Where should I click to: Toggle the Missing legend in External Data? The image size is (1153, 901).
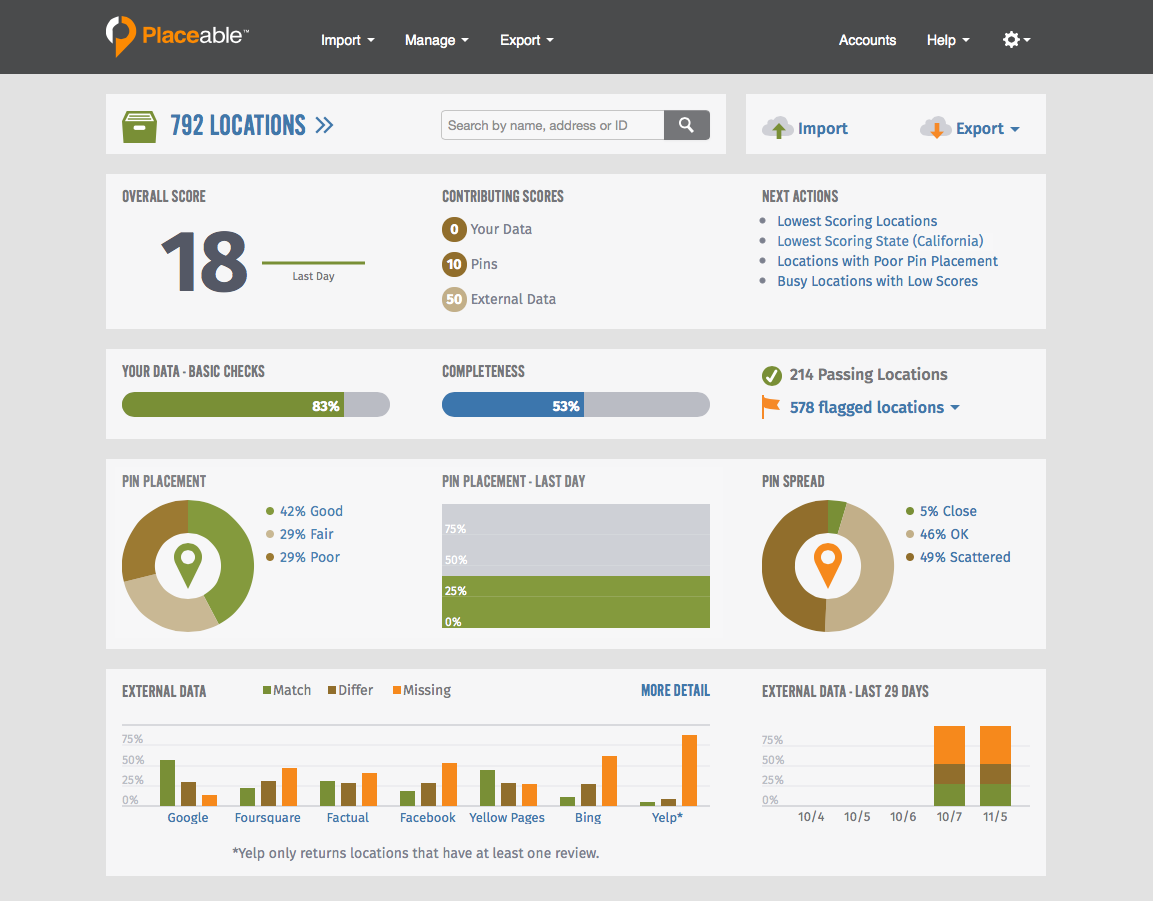420,690
